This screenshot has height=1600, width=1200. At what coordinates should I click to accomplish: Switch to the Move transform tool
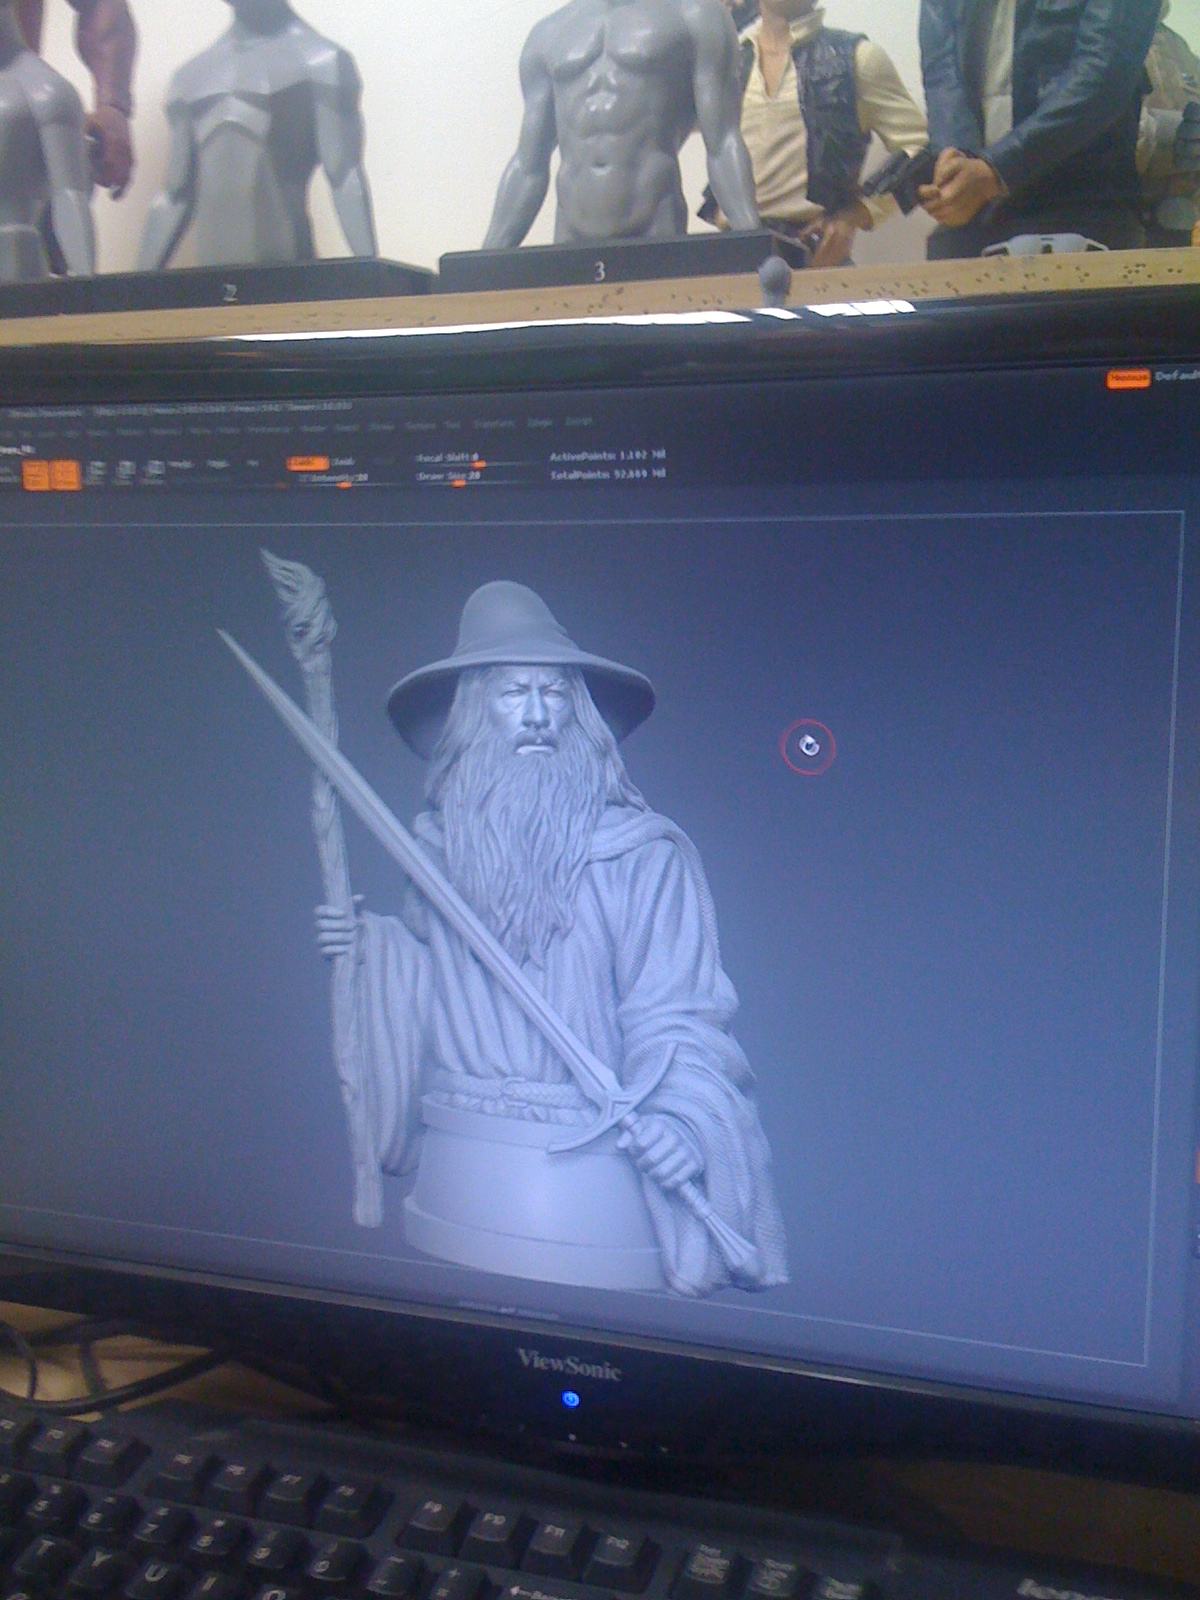(96, 471)
